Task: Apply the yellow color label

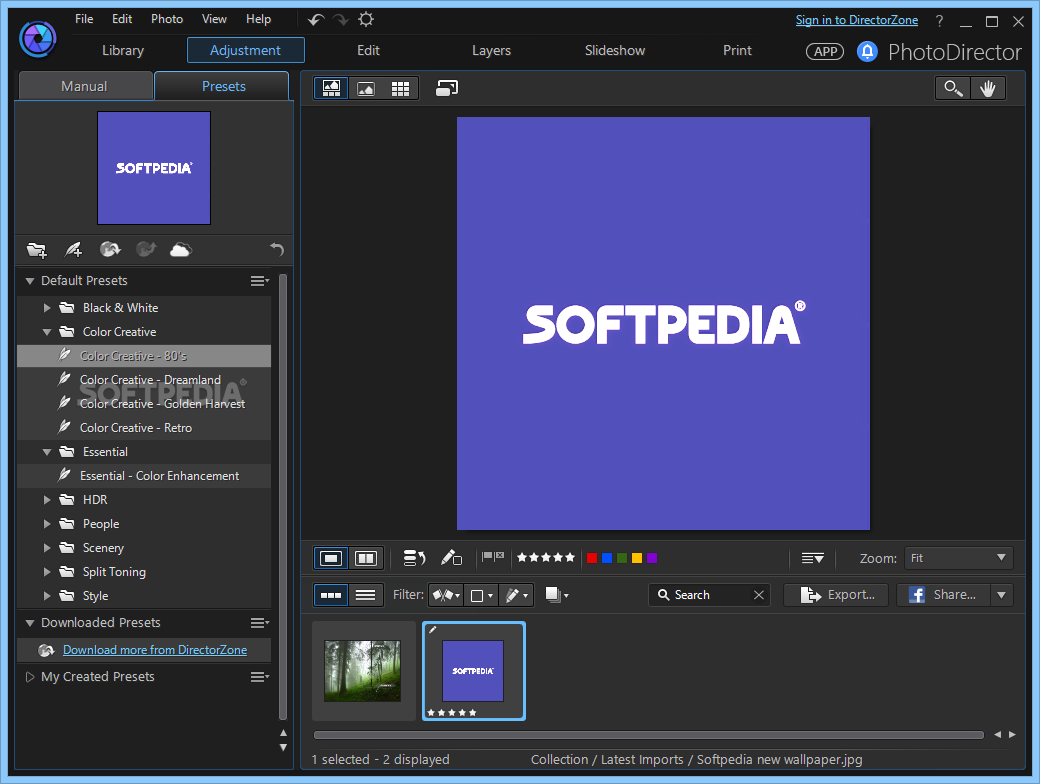Action: coord(637,558)
